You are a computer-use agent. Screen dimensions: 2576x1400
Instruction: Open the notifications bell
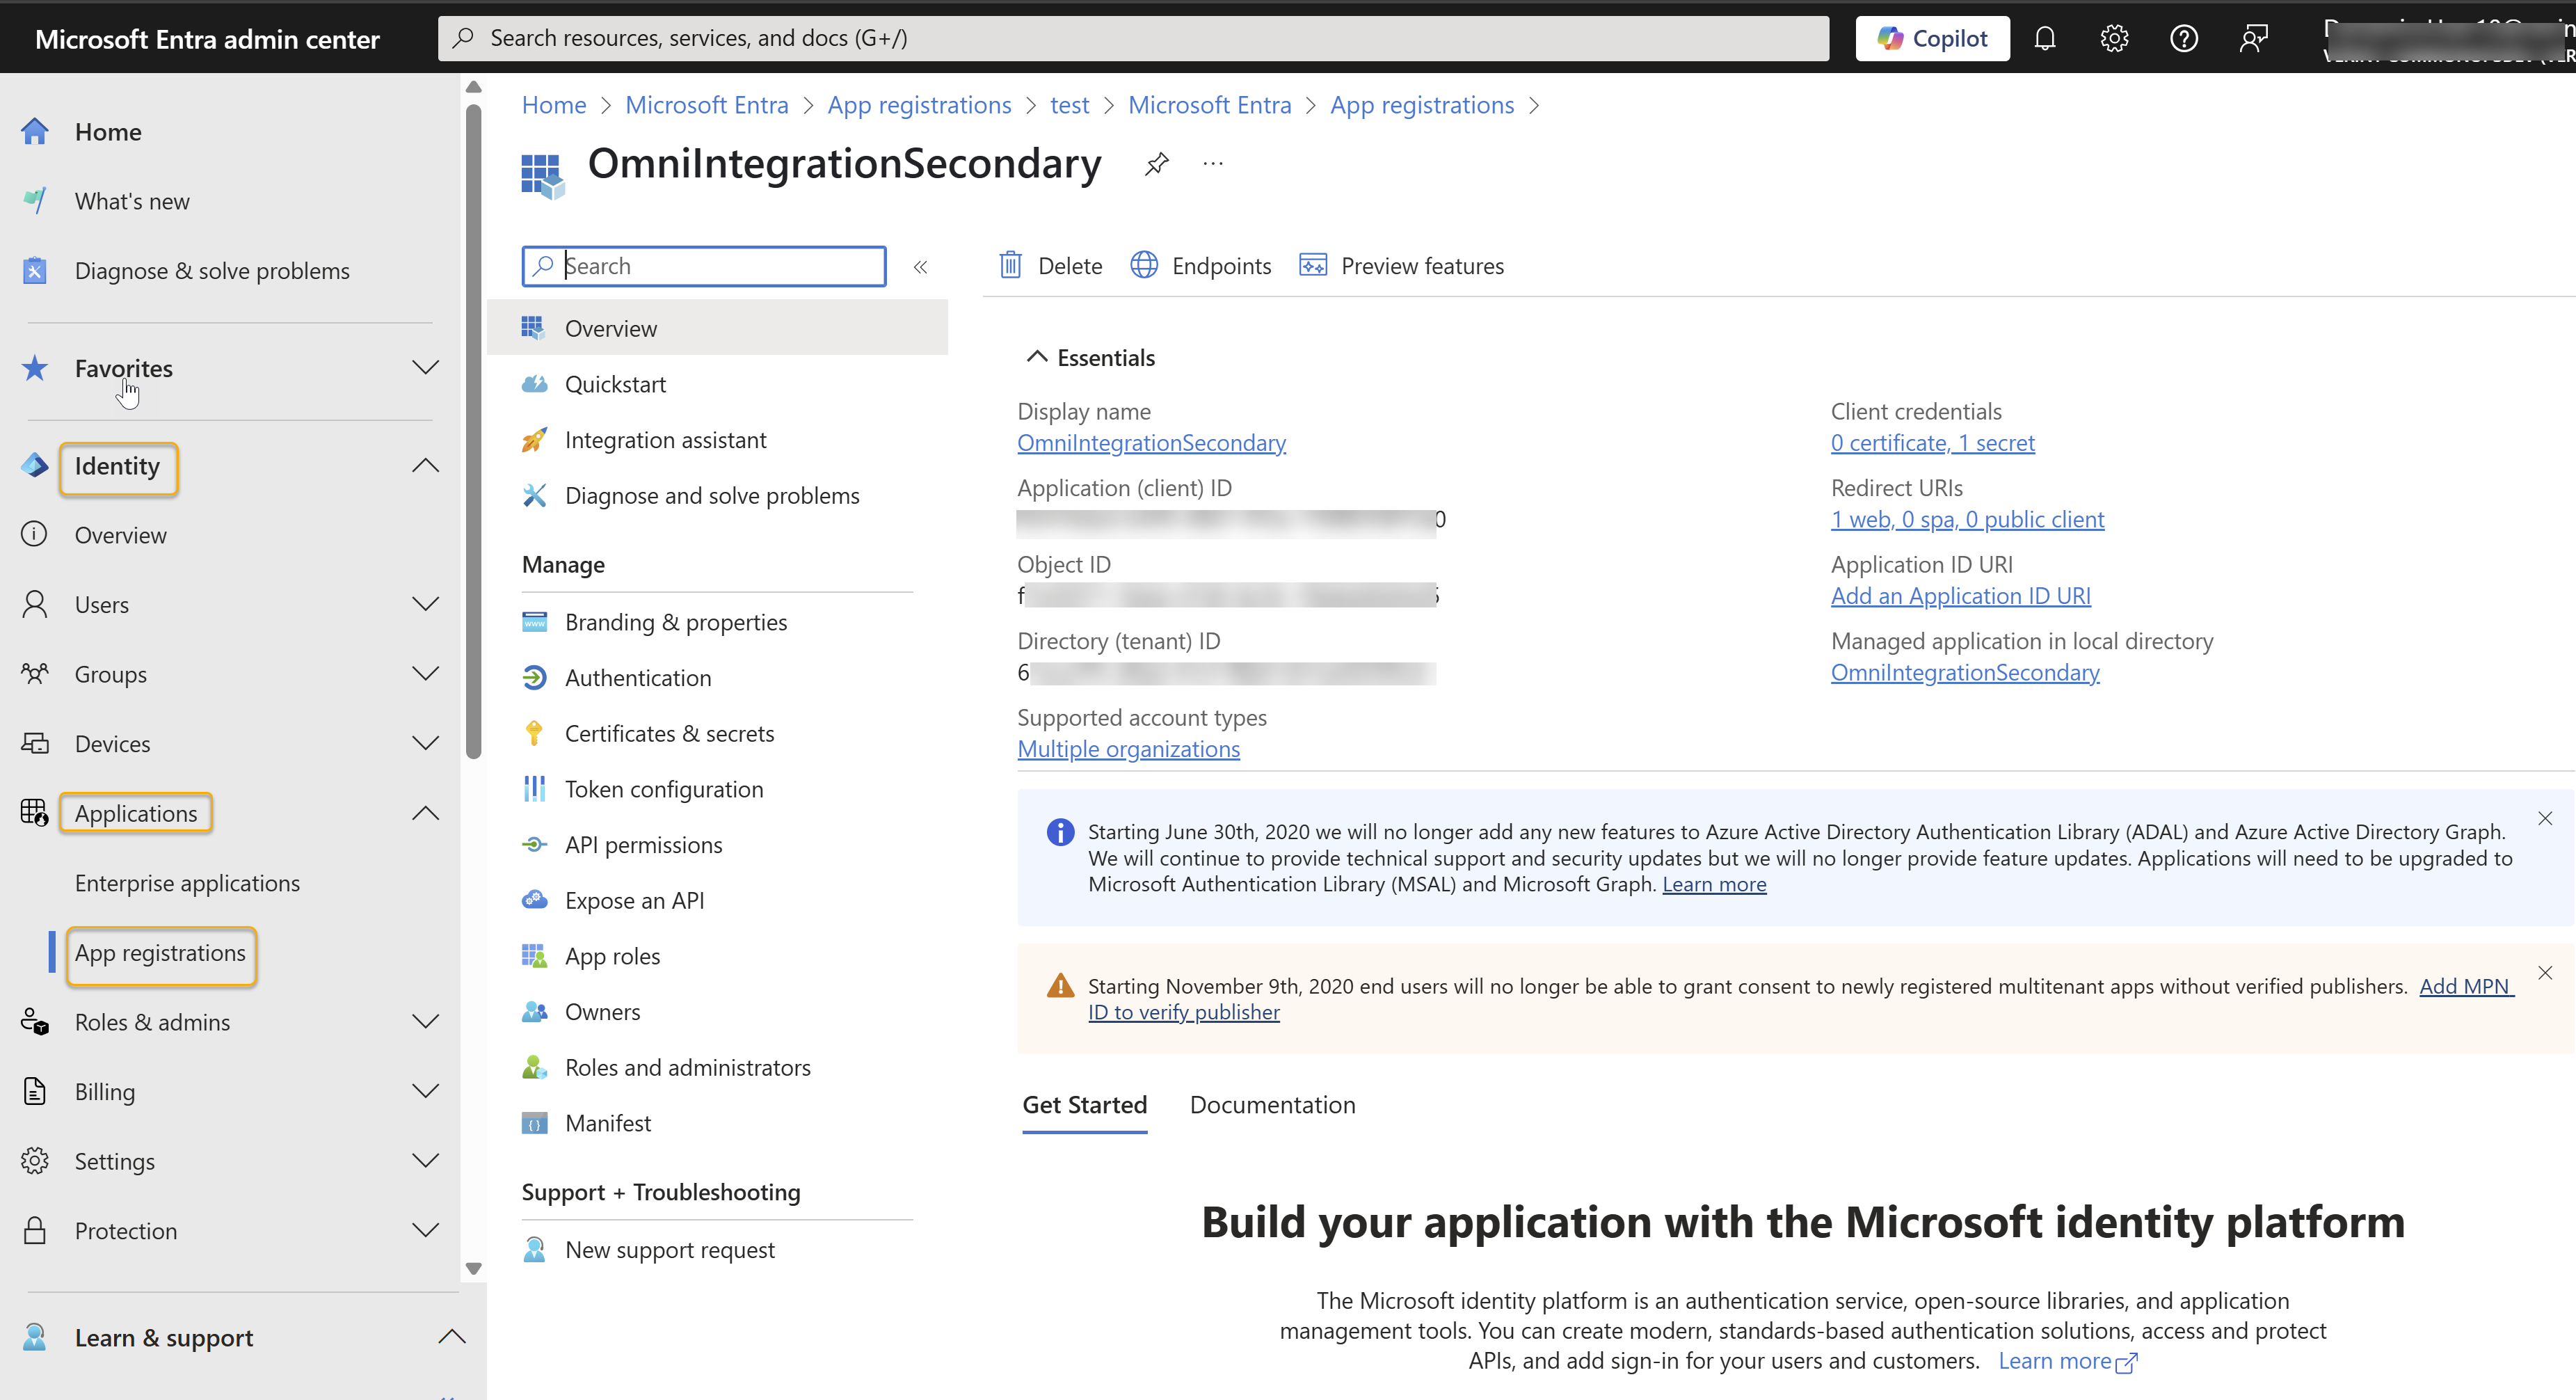pos(2045,38)
